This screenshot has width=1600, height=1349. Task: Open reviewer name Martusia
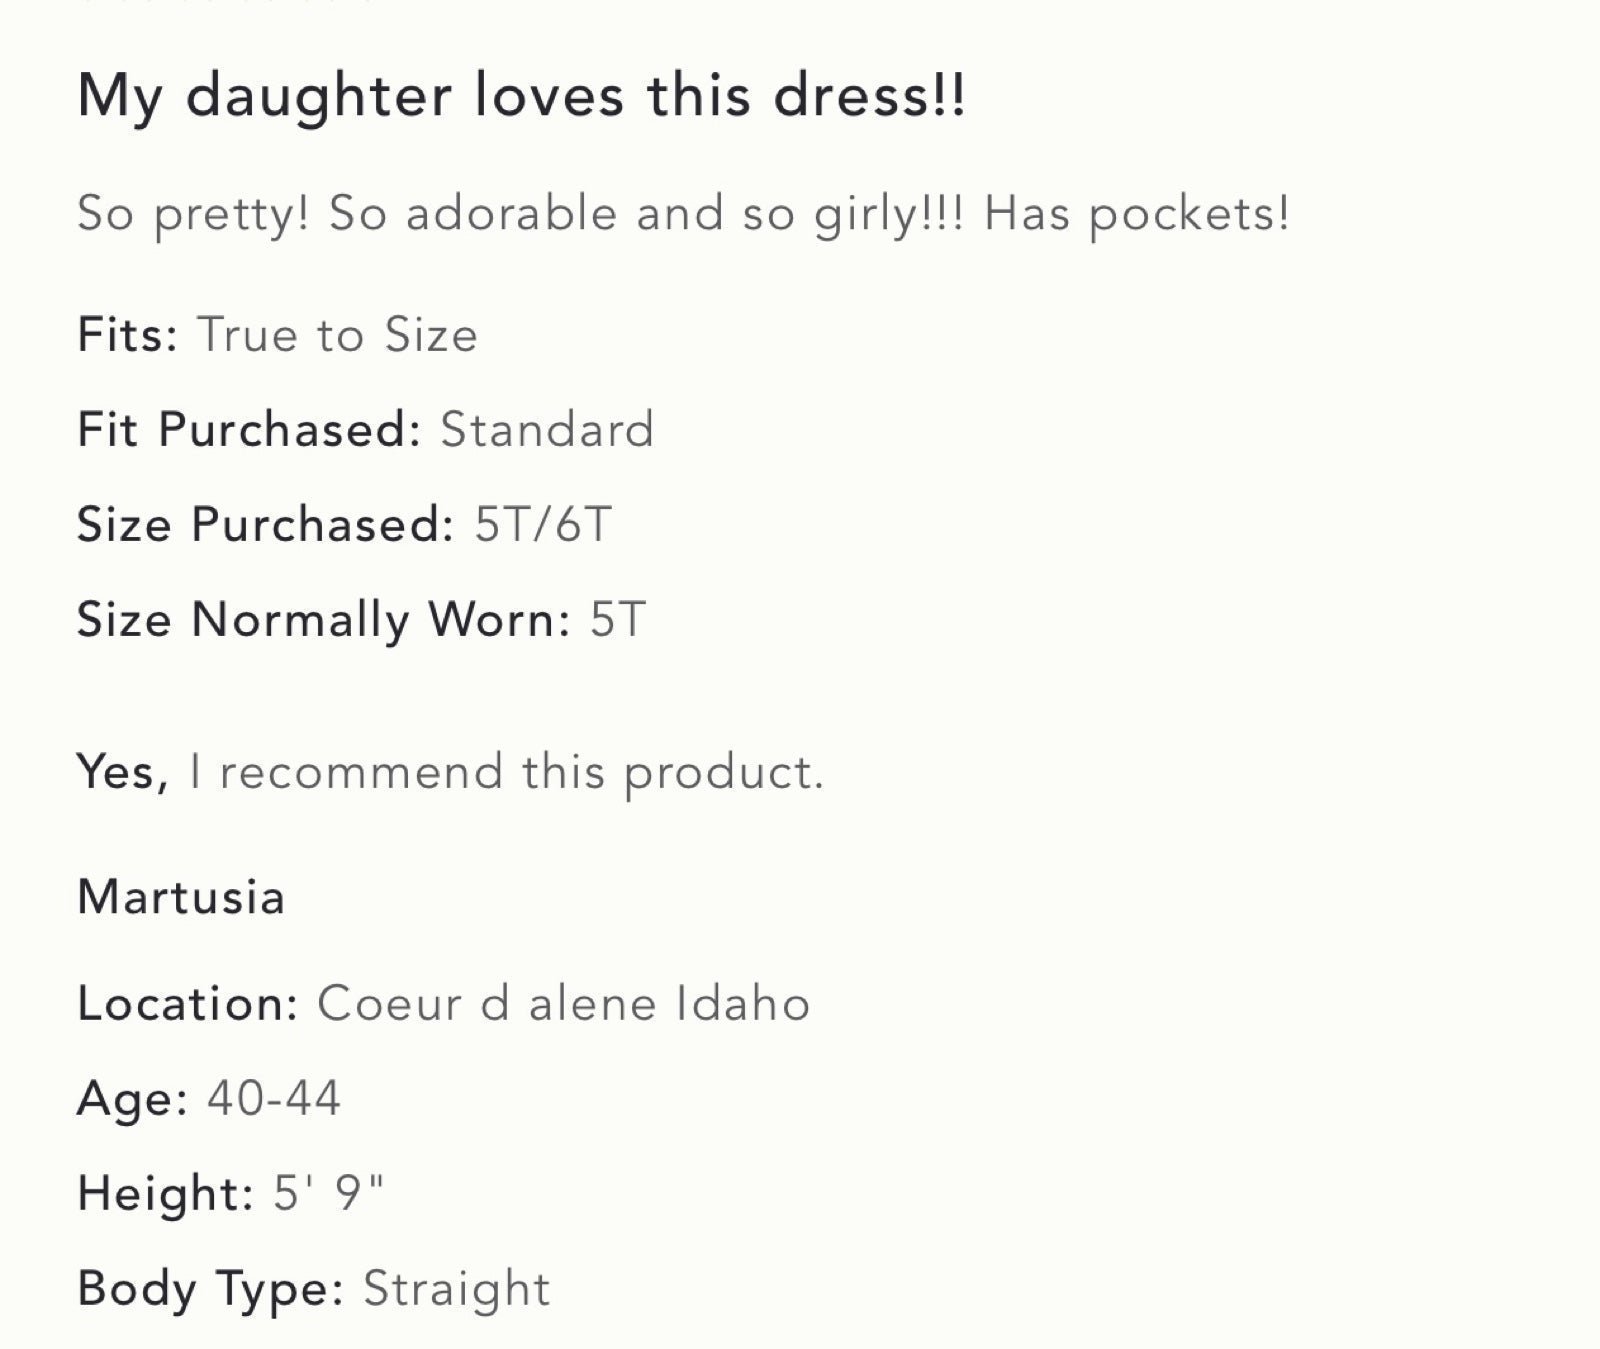point(181,897)
